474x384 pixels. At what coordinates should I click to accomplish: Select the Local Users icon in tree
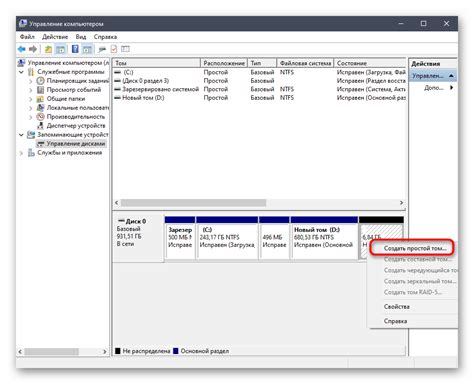40,108
